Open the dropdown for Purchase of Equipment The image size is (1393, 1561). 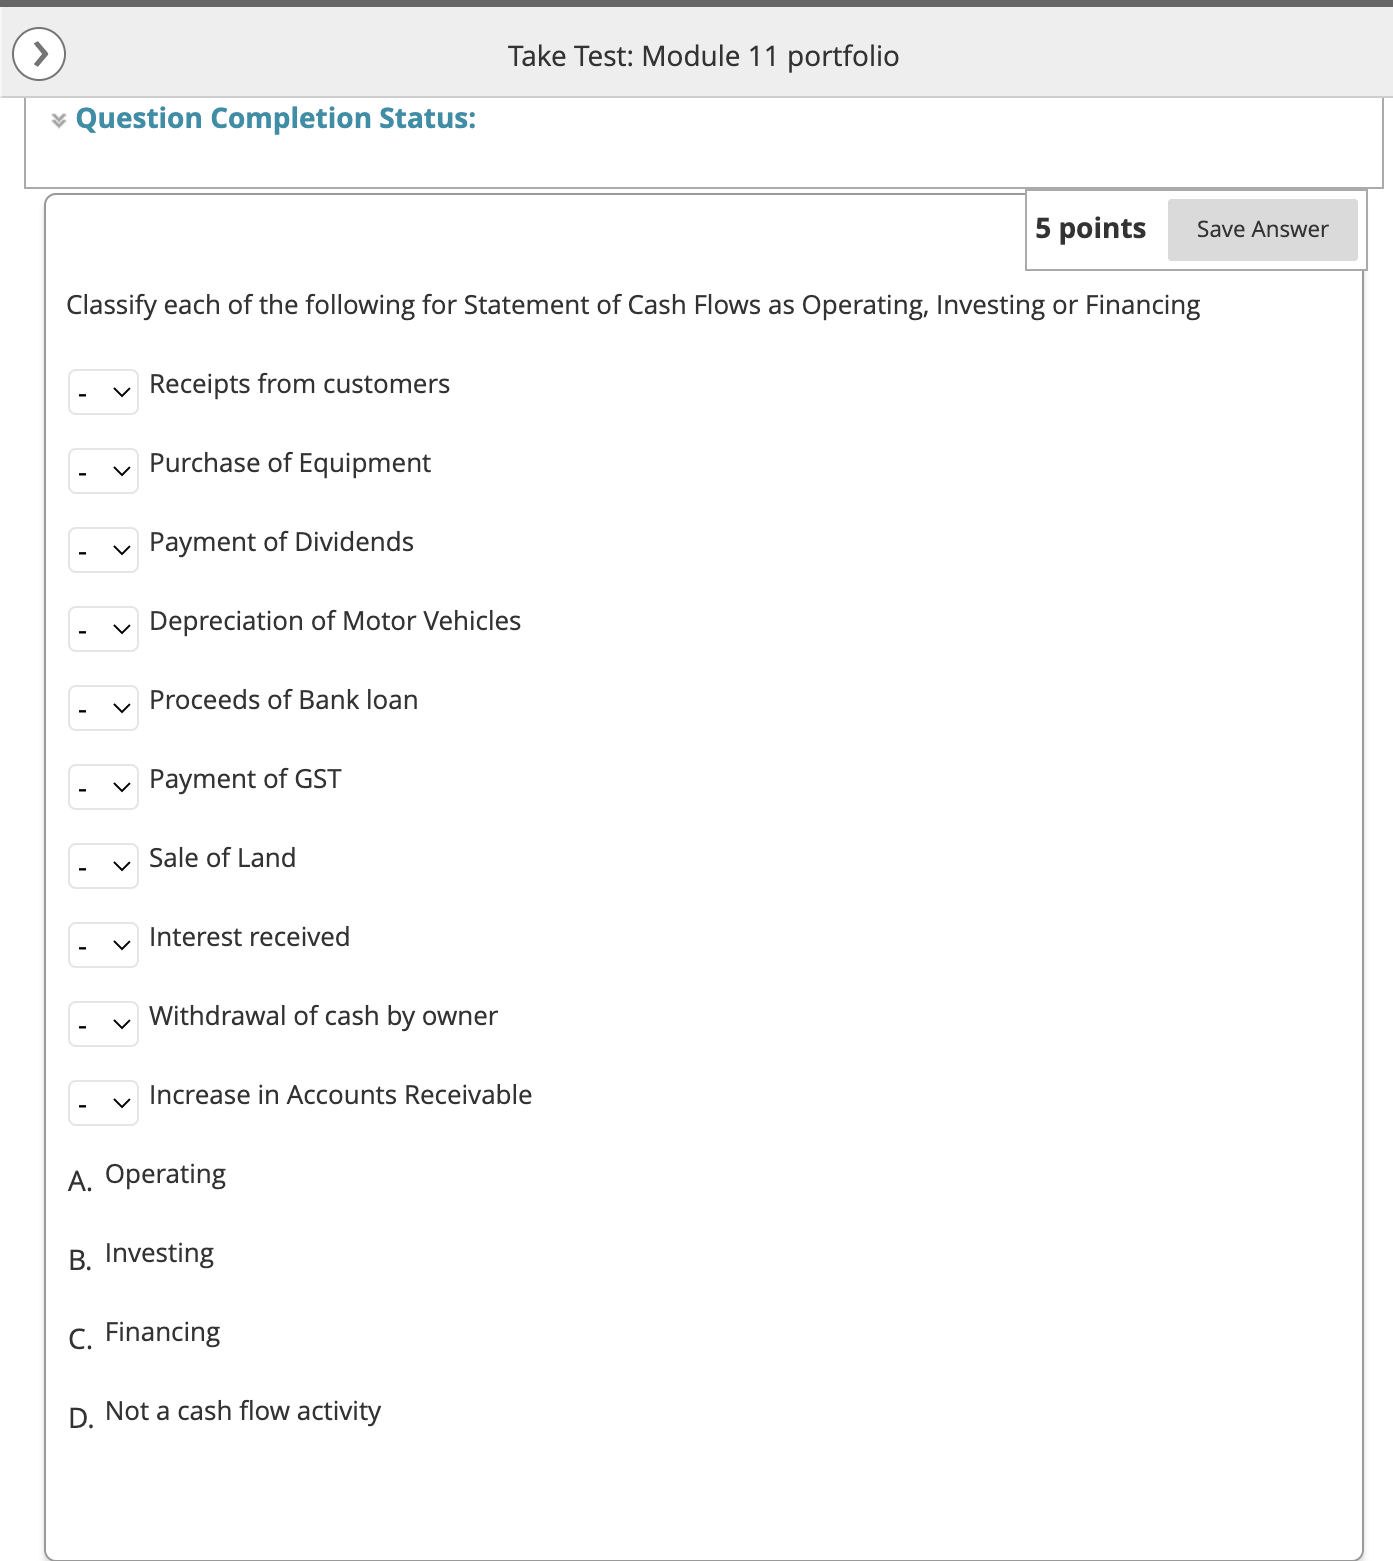pyautogui.click(x=103, y=470)
